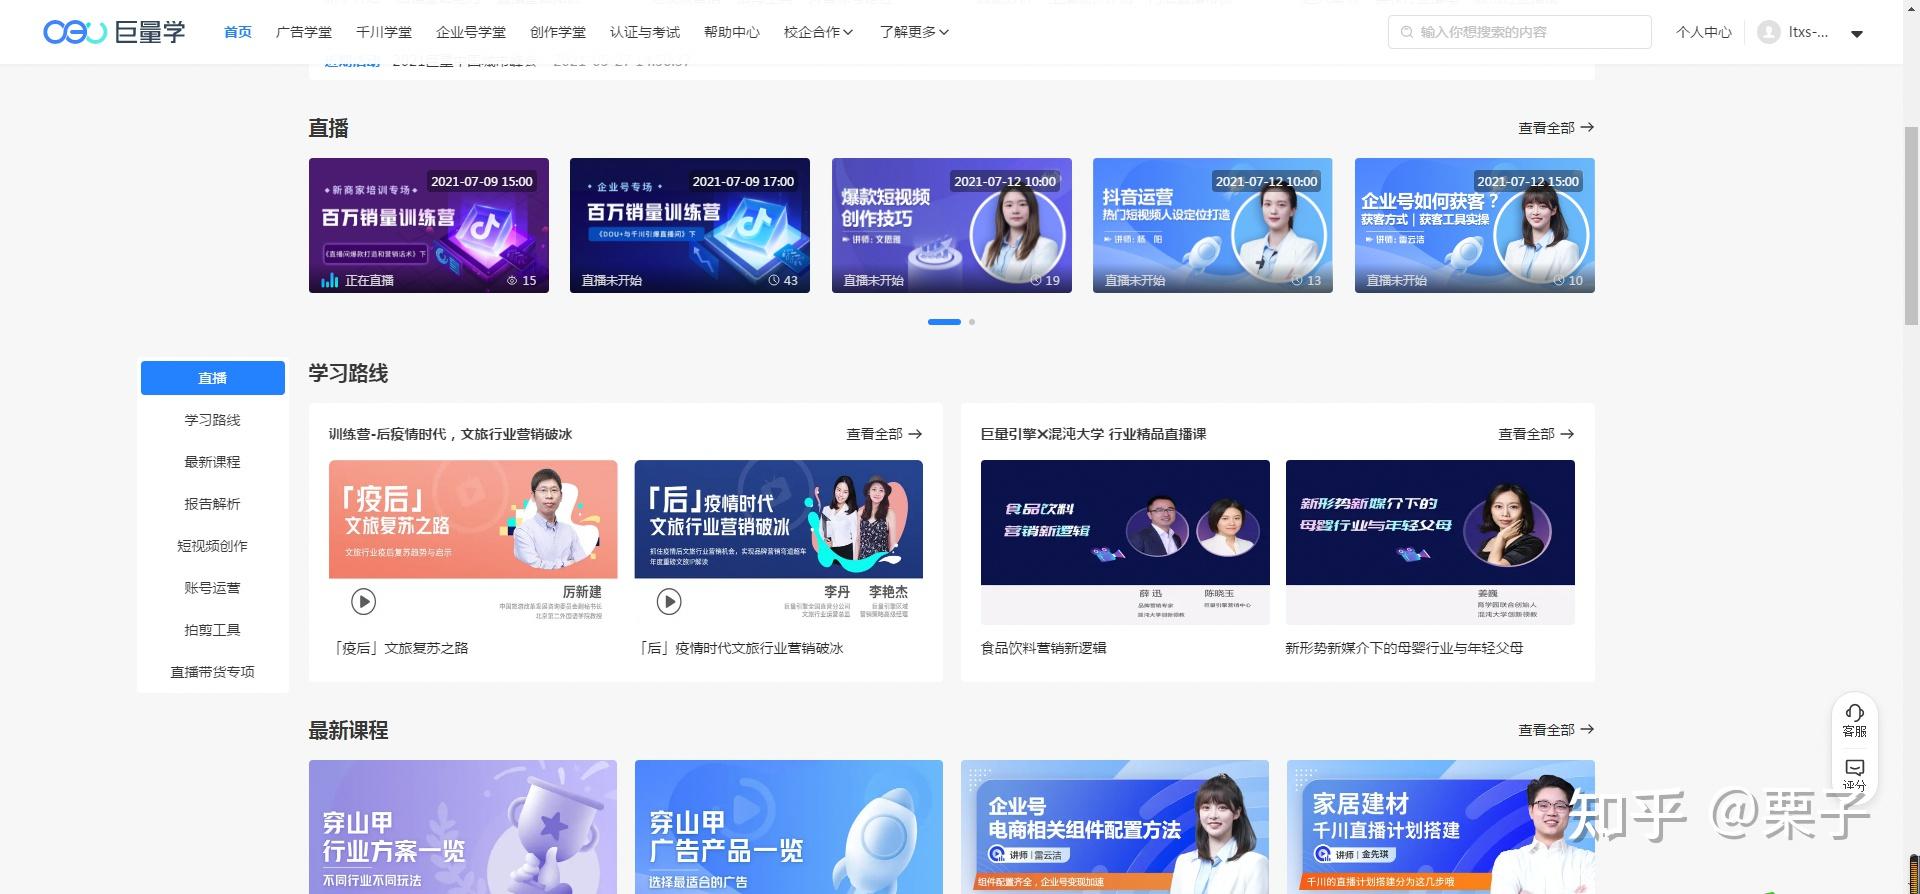
Task: Click arrow in 巨量引擎×混沌大学 查看全部
Action: [x=1567, y=434]
